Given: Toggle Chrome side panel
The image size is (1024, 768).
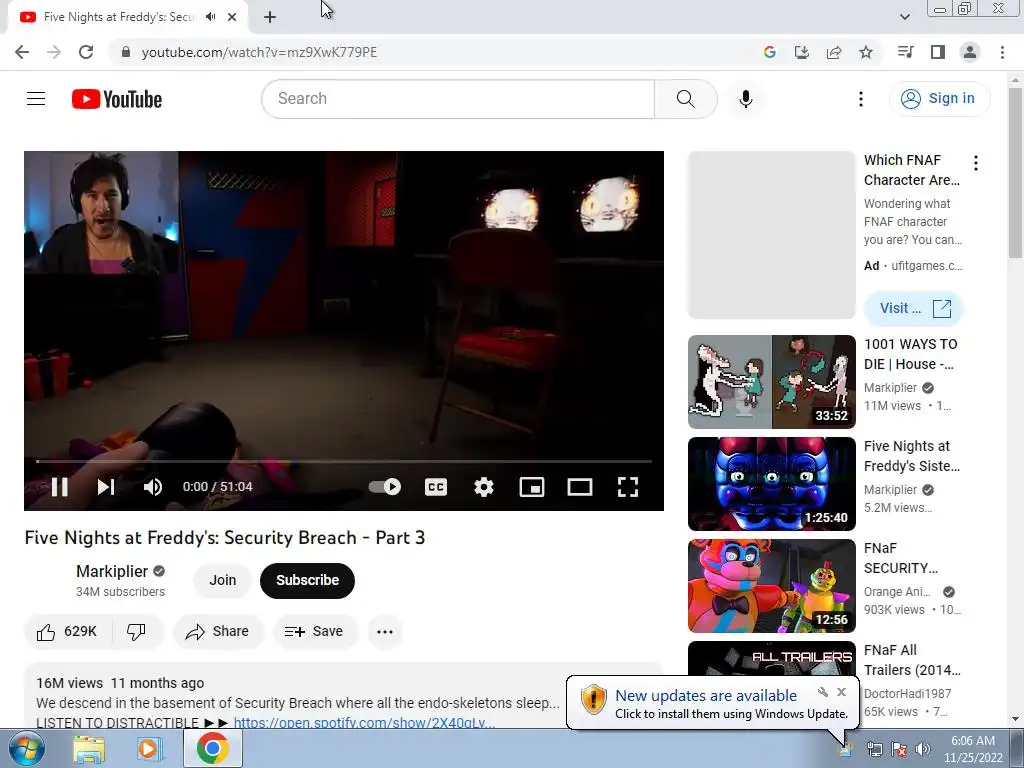Looking at the screenshot, I should pyautogui.click(x=938, y=52).
